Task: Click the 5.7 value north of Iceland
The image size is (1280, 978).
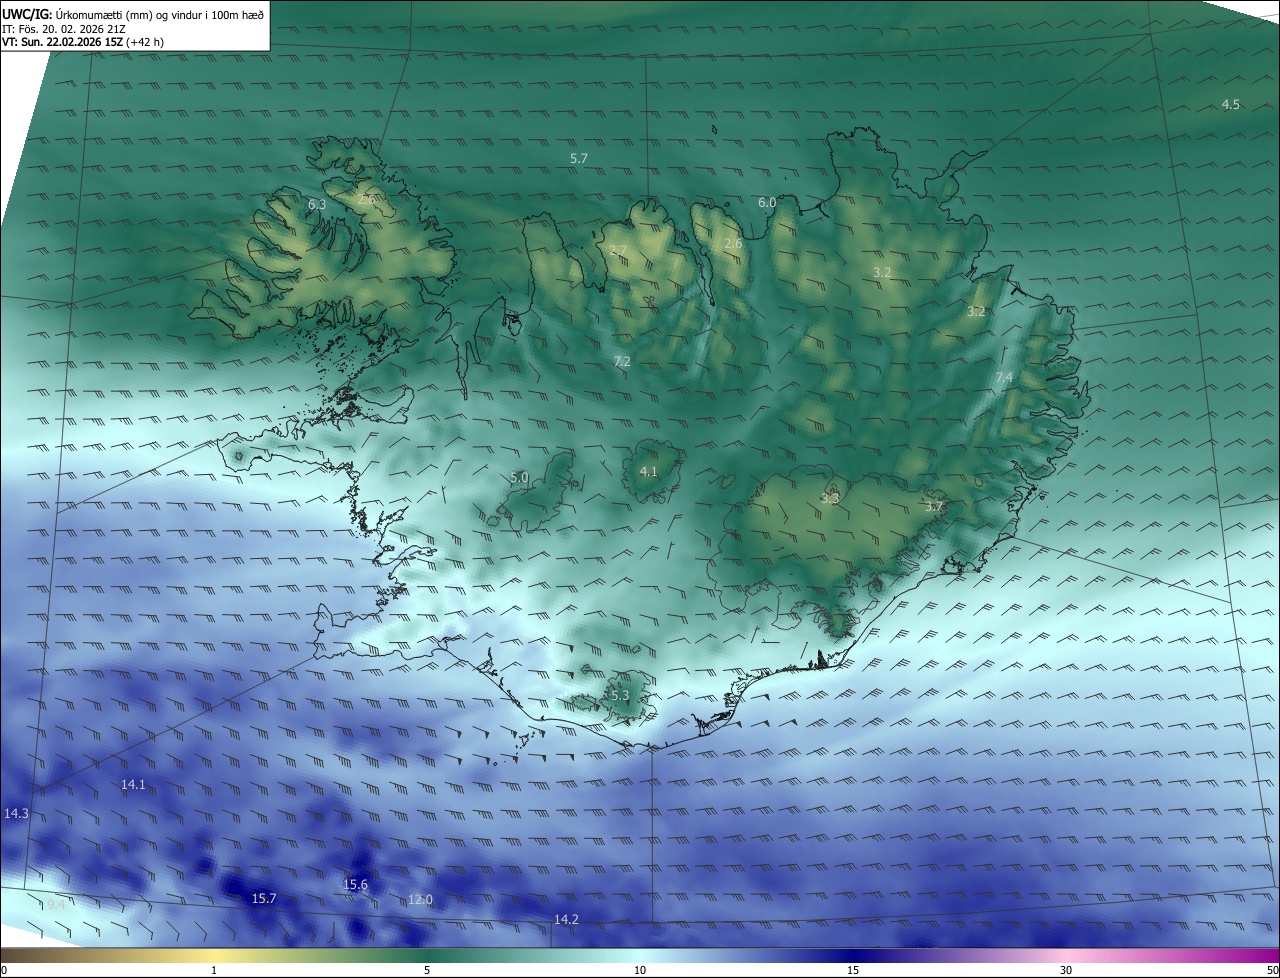Action: point(579,159)
